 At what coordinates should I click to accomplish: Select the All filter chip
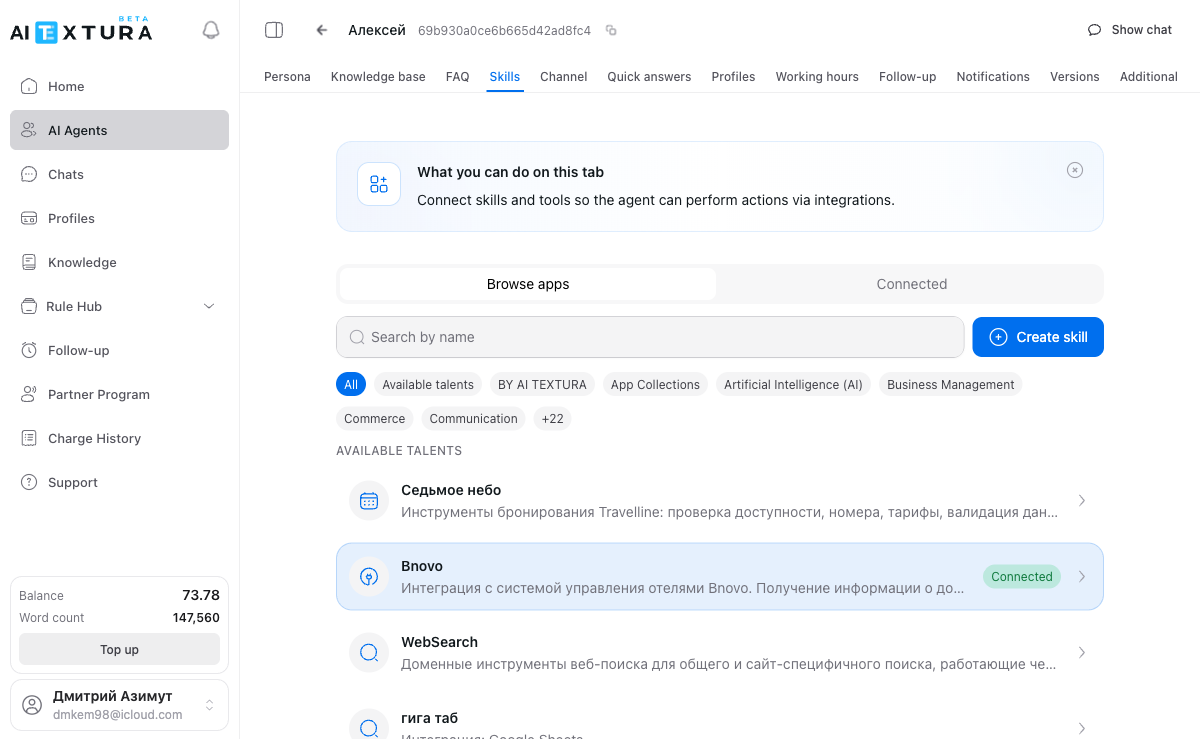(x=351, y=385)
